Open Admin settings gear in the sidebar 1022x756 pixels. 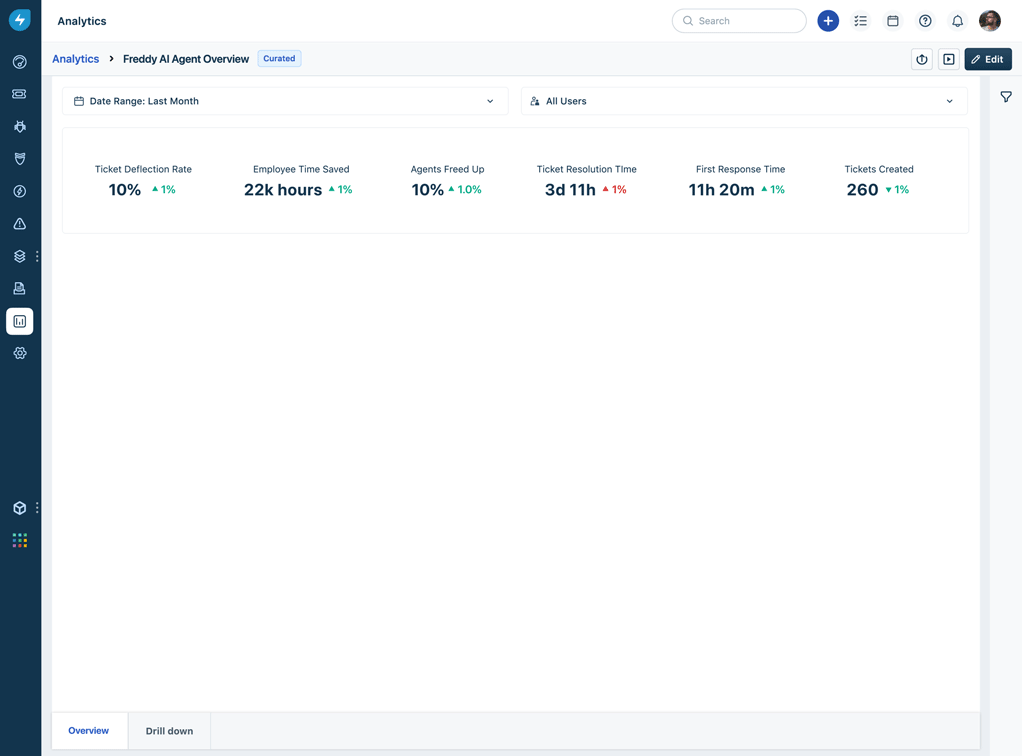pyautogui.click(x=19, y=353)
